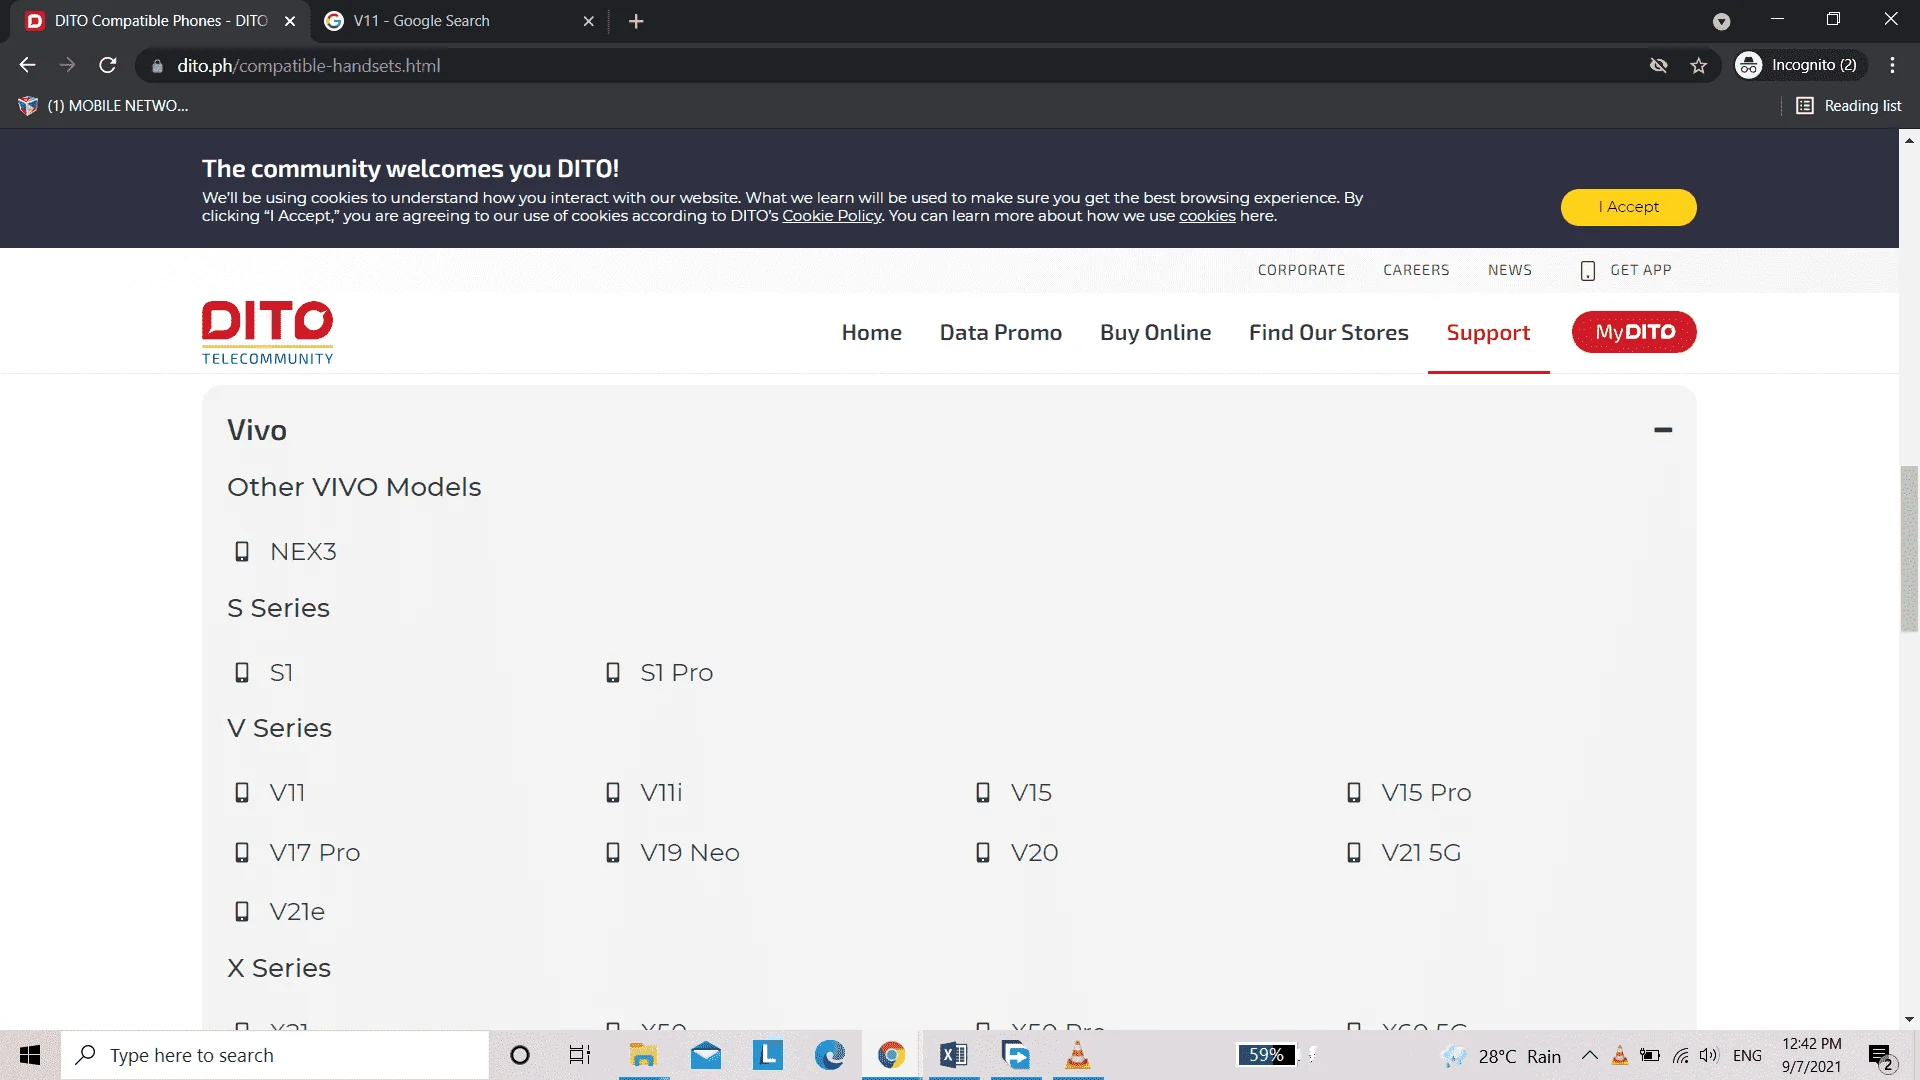Show hidden system tray icons

click(1589, 1055)
